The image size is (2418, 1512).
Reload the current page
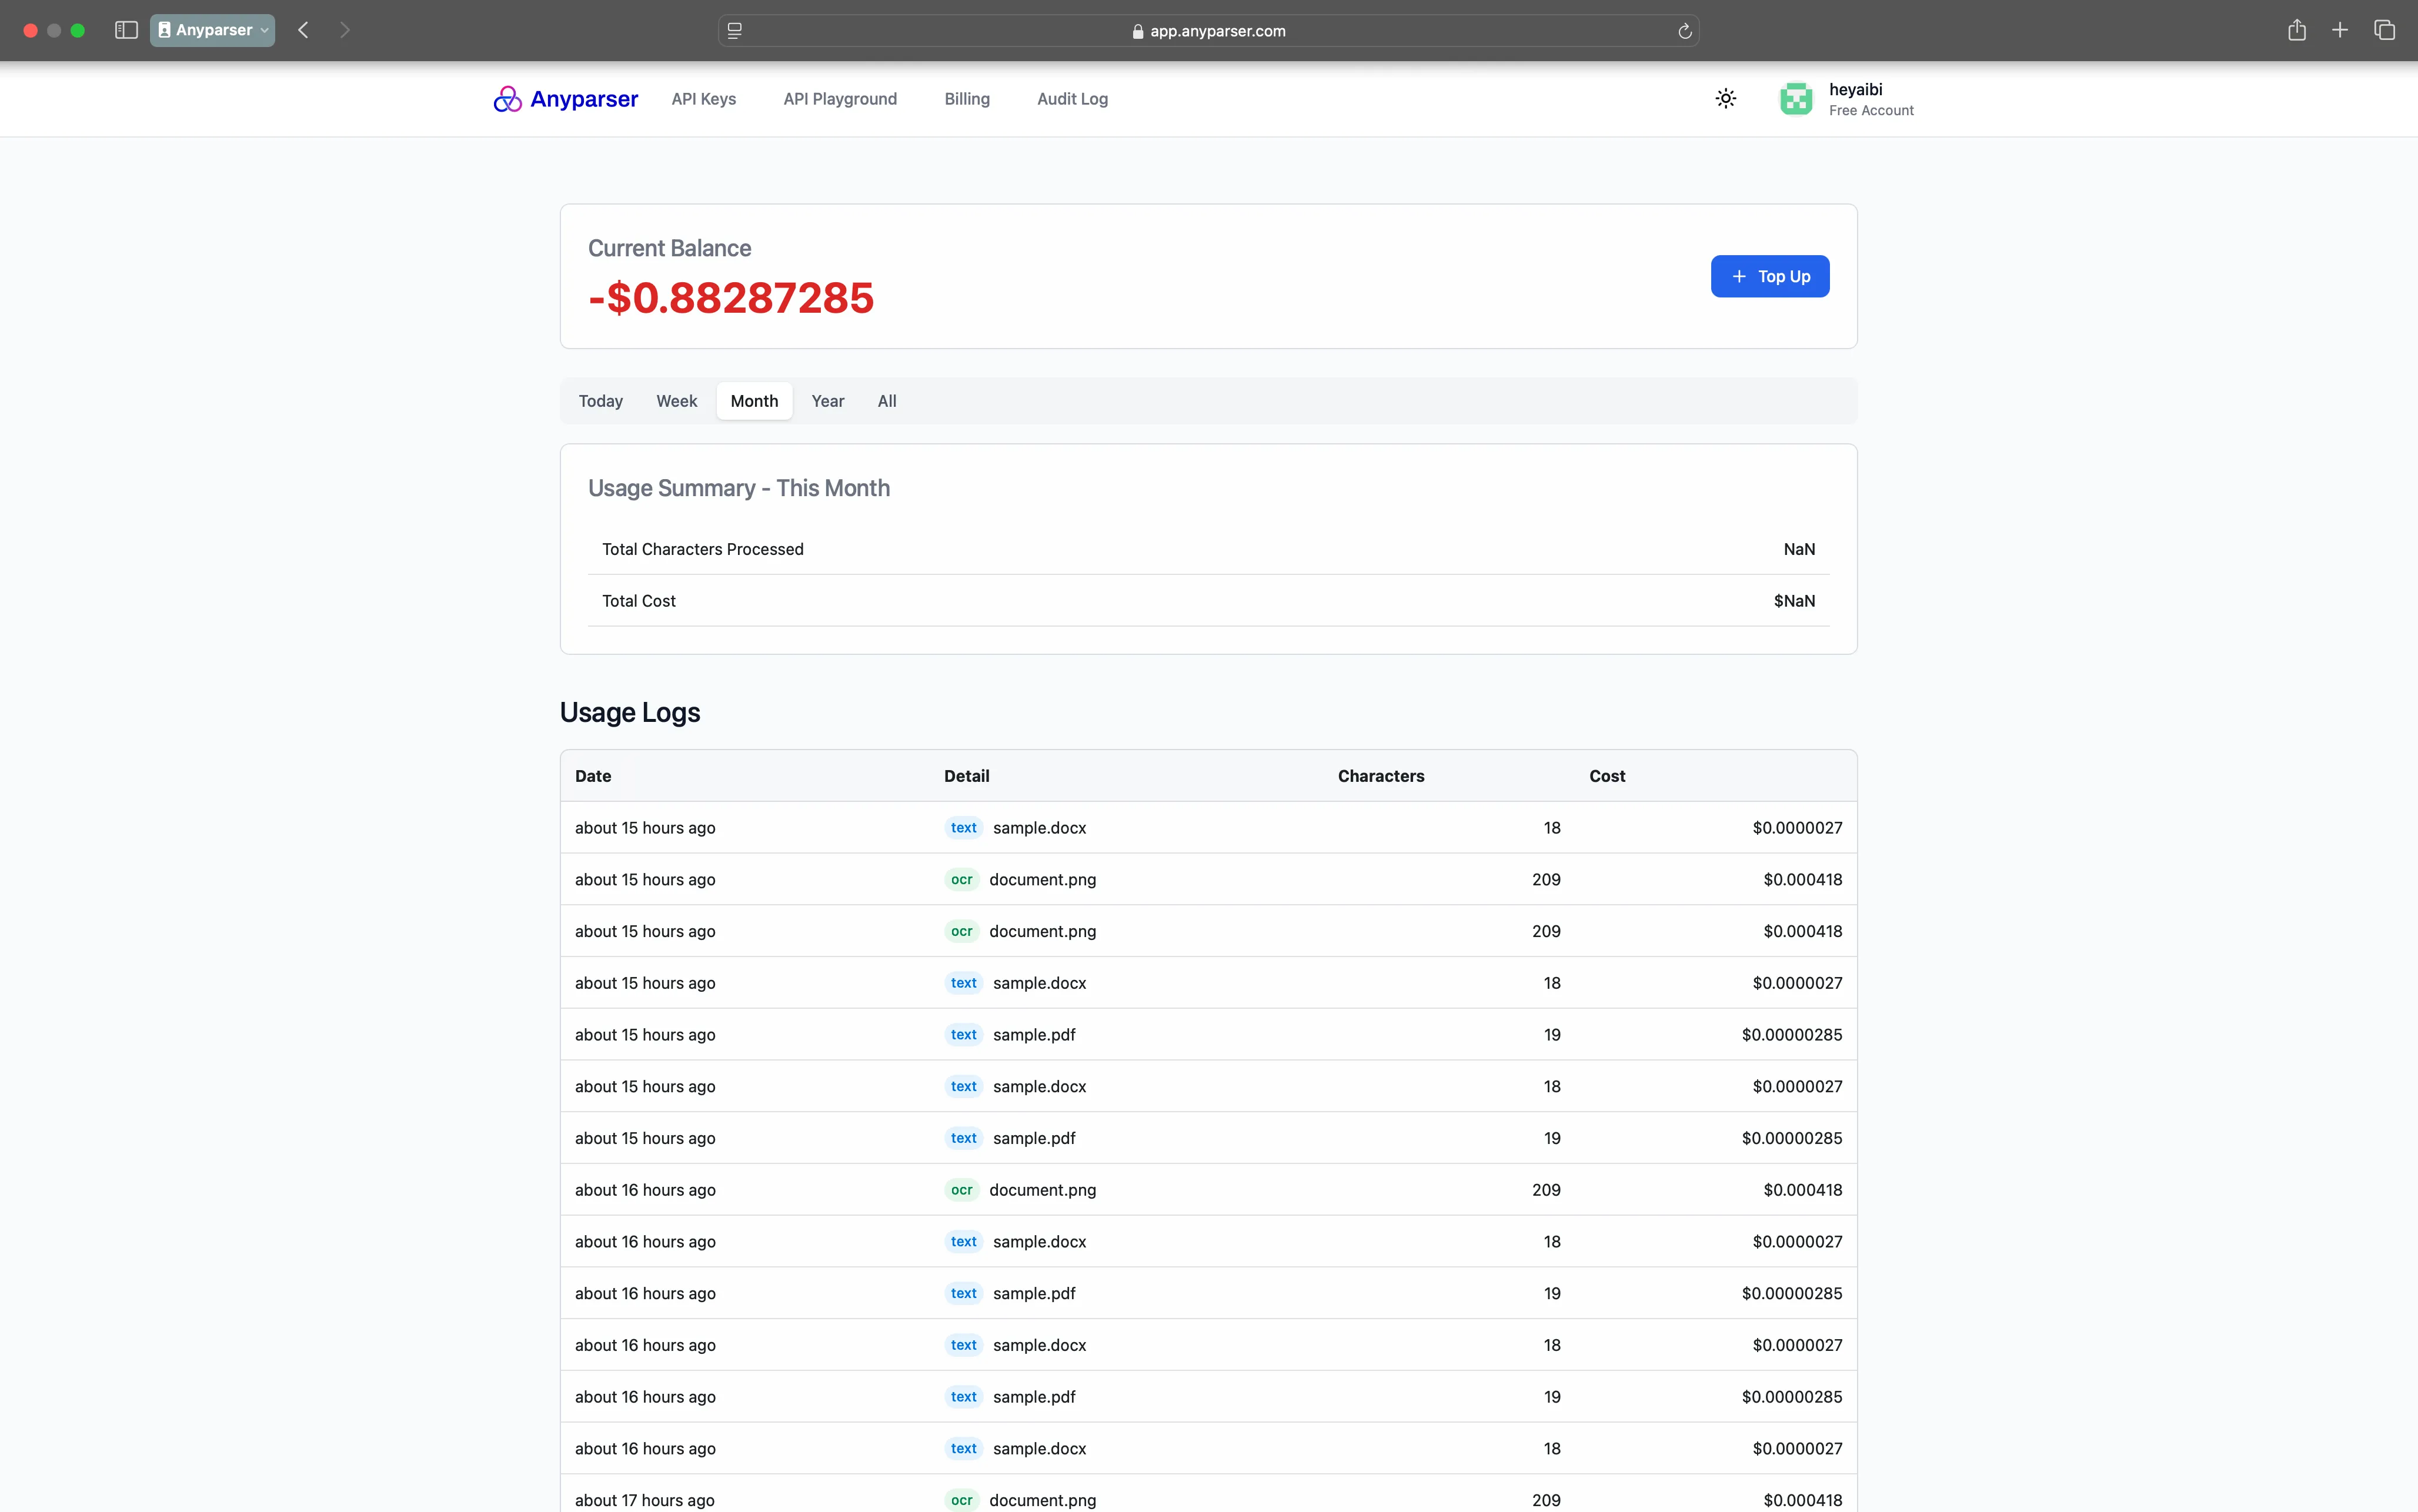click(1684, 31)
